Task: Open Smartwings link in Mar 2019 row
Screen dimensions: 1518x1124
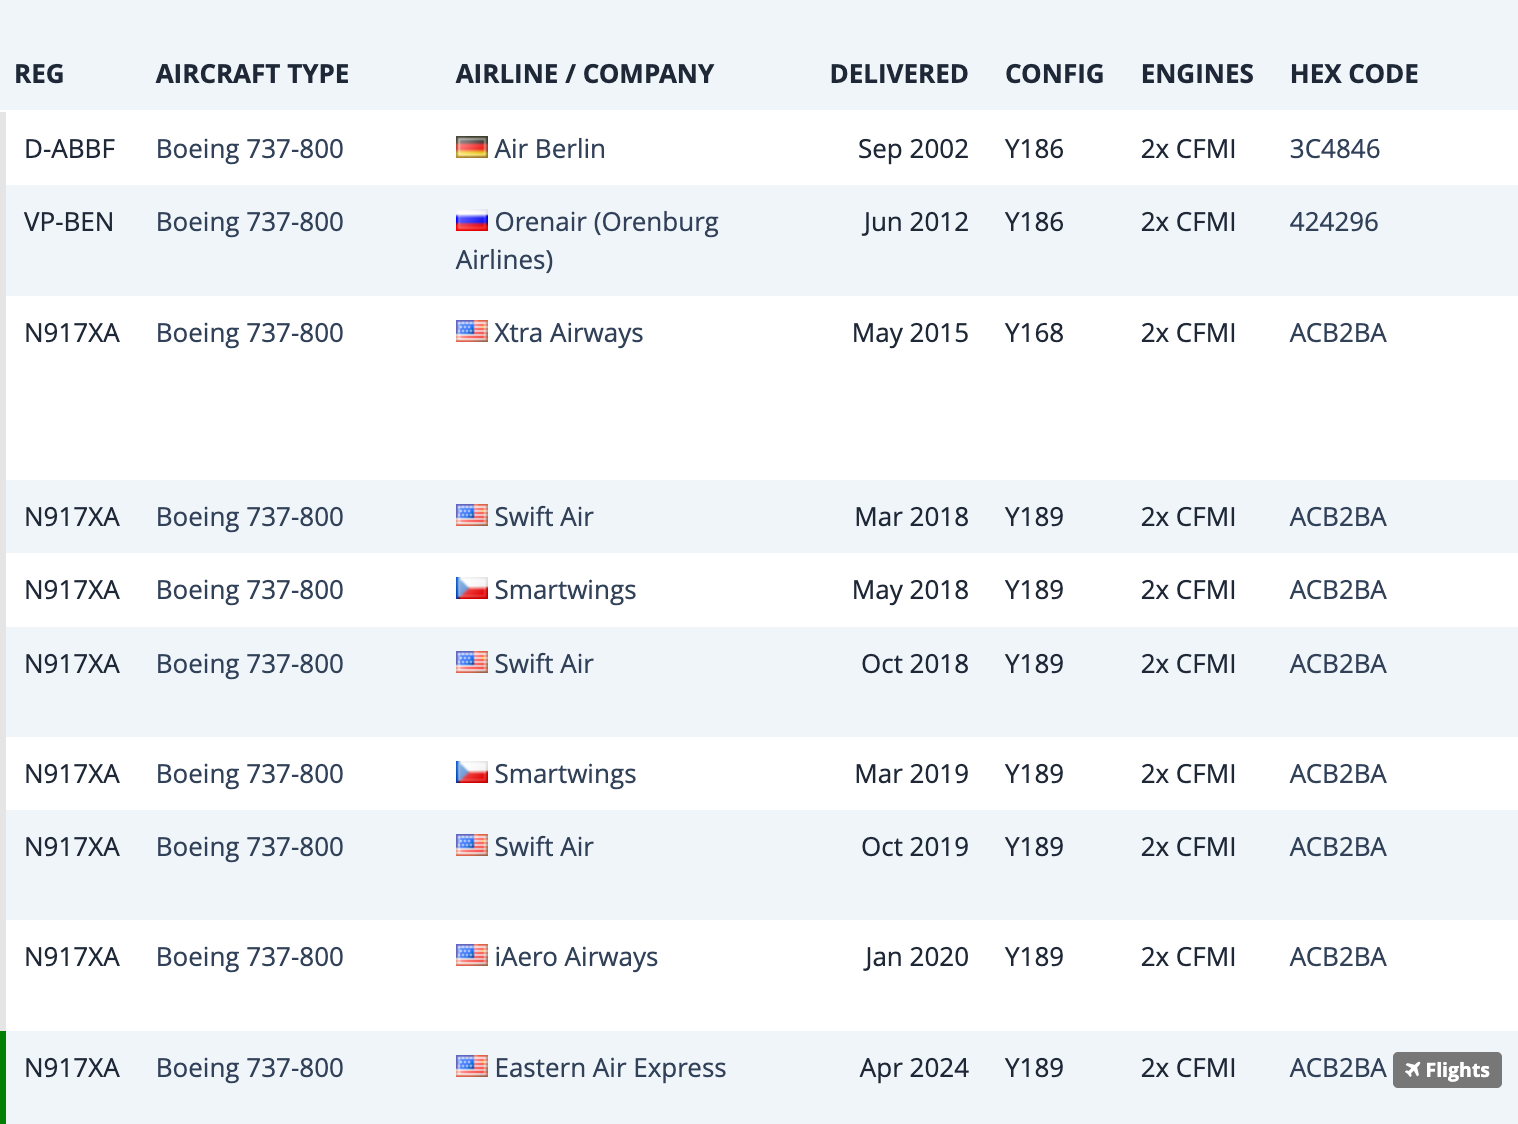Action: 565,774
